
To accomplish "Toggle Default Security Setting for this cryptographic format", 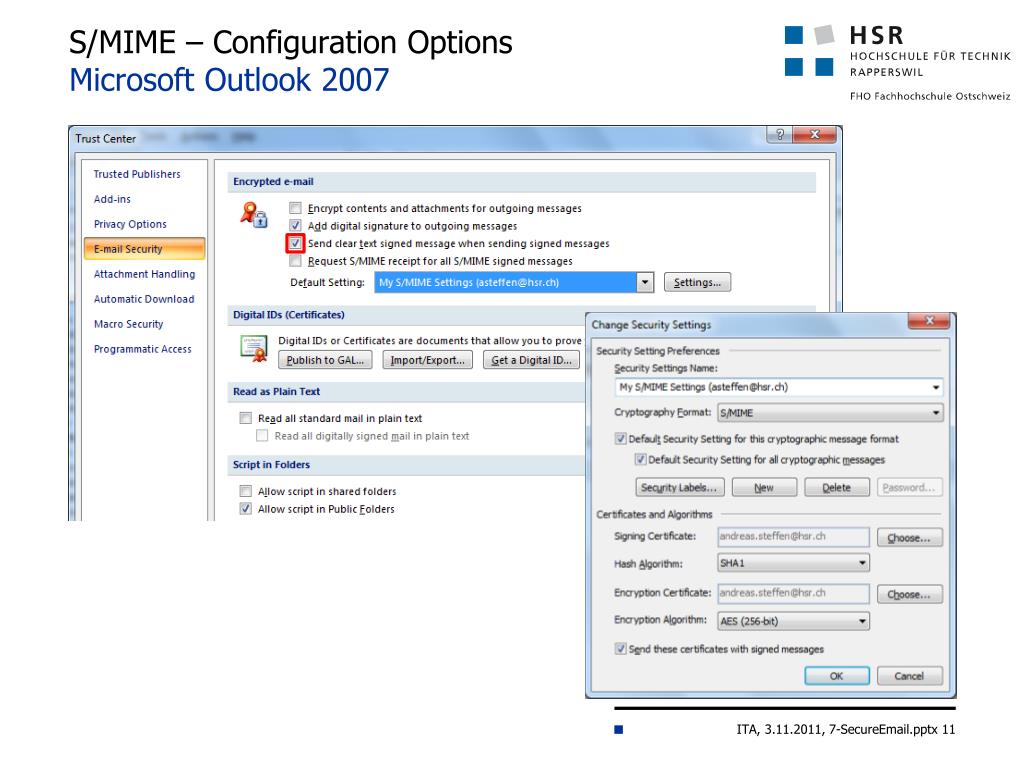I will click(620, 439).
